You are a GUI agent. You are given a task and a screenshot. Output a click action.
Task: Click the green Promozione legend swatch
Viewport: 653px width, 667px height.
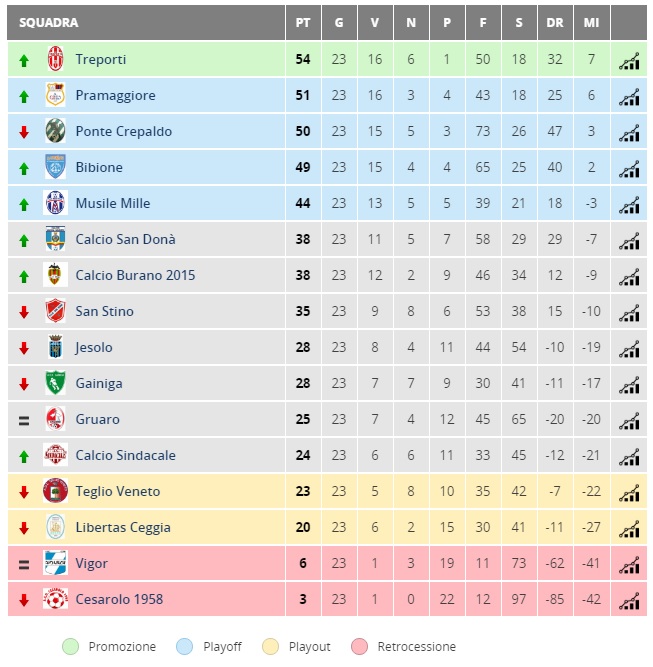tap(71, 647)
